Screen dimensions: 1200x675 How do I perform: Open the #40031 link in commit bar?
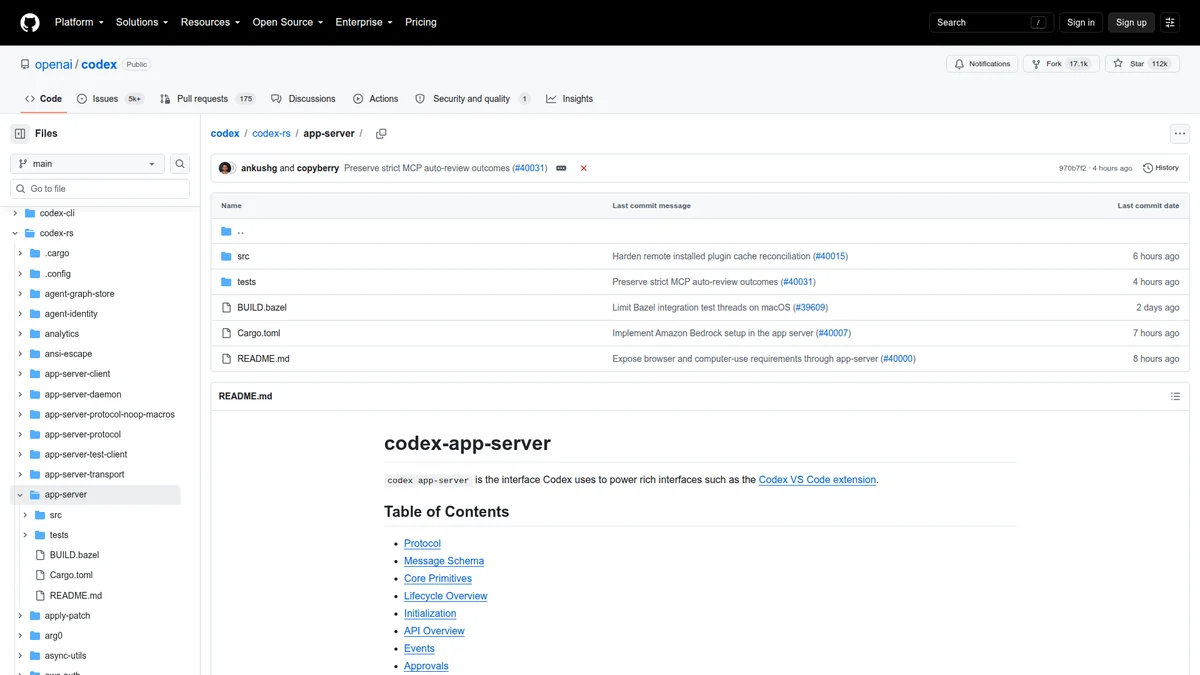pos(530,168)
